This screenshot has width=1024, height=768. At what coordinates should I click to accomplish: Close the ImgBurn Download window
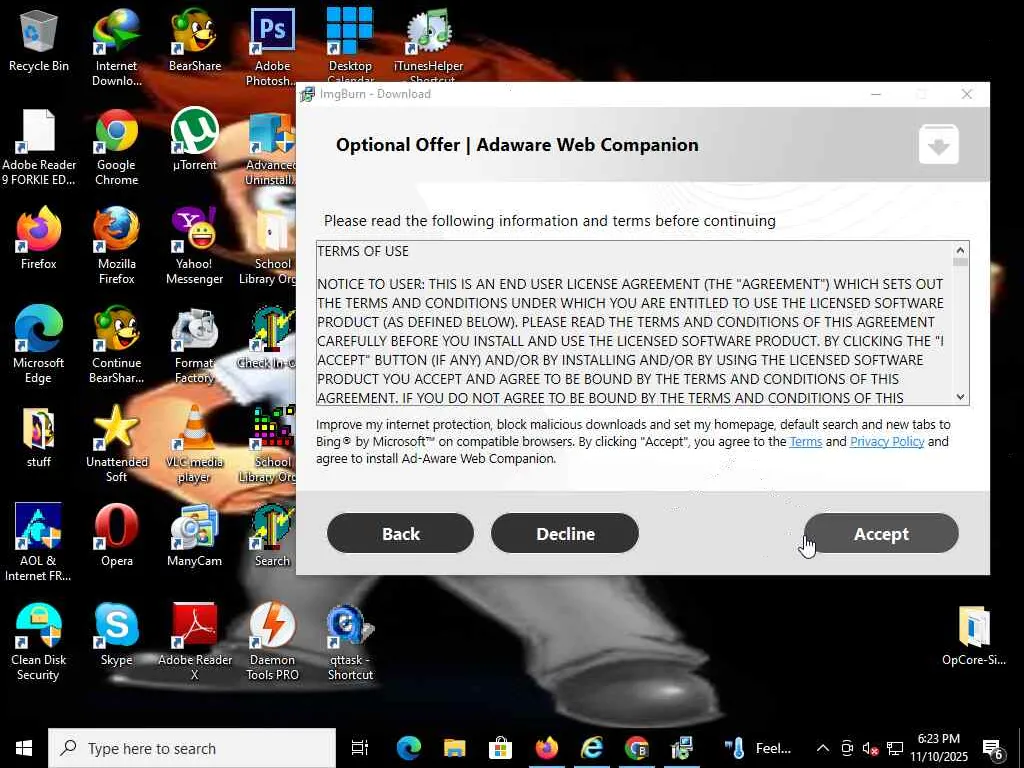(x=967, y=94)
